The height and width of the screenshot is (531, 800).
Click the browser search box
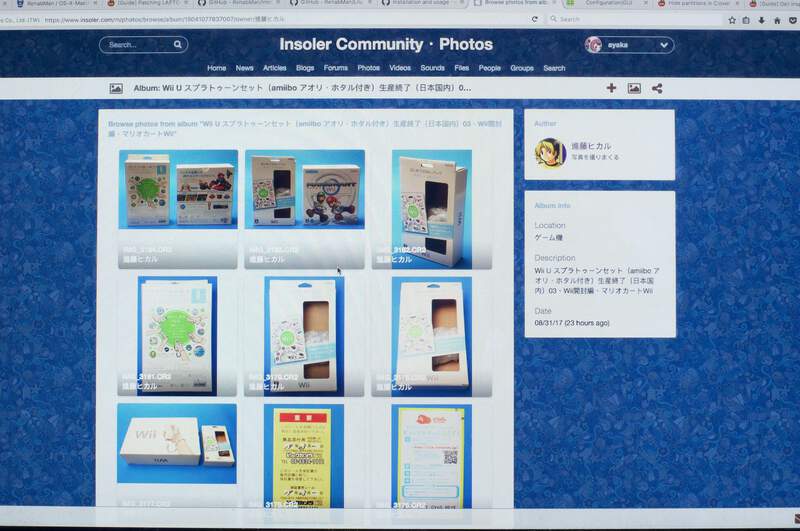pos(633,19)
